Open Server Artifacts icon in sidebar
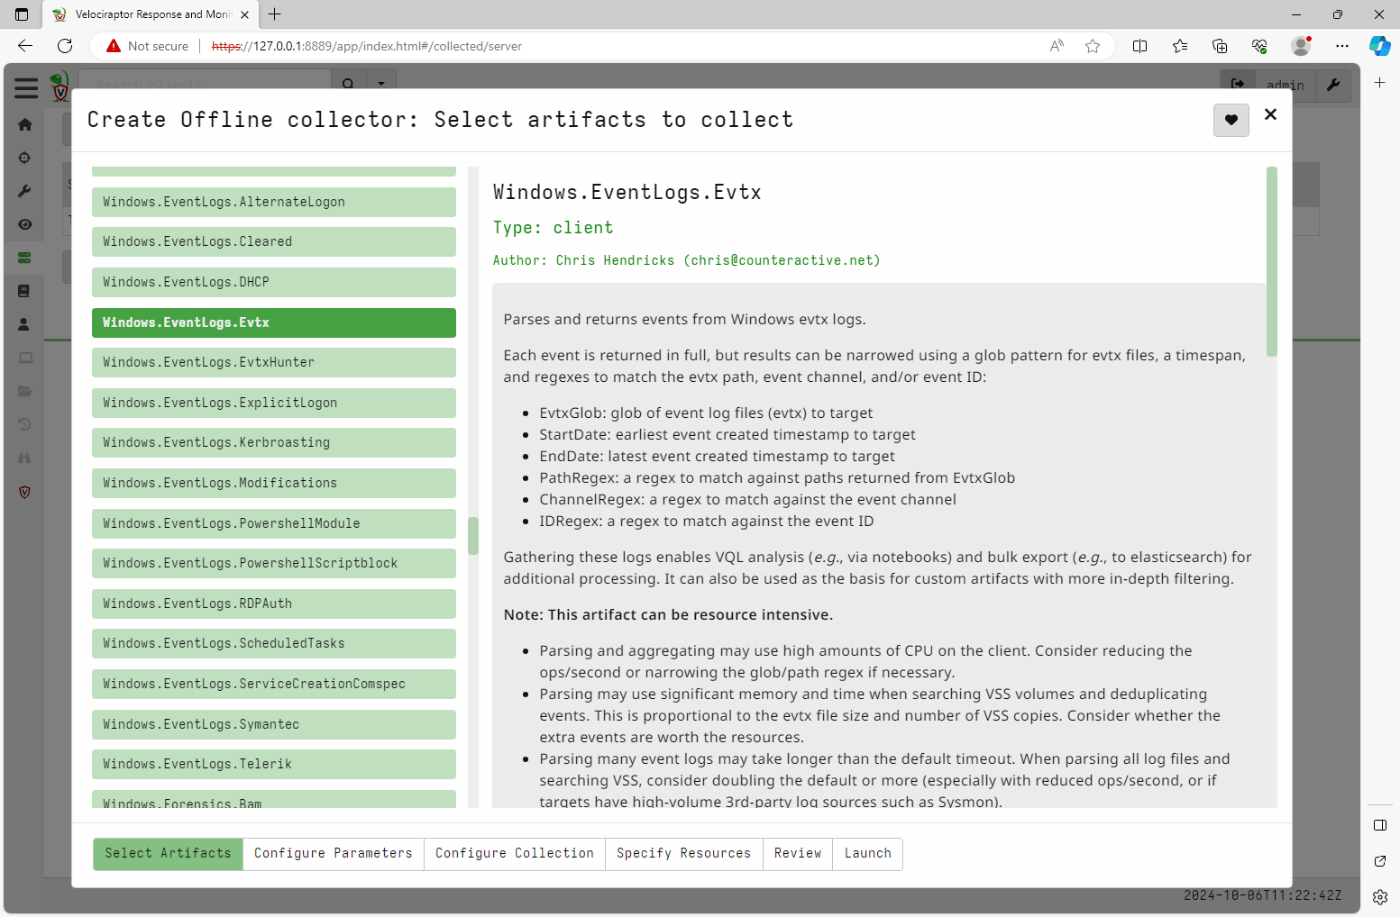Screen dimensions: 1400x917 click(x=25, y=258)
